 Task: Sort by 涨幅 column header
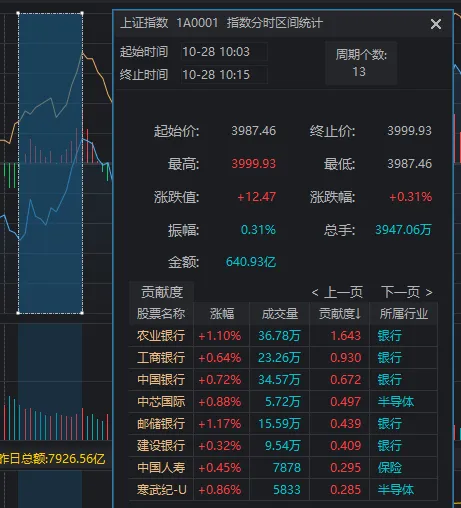[222, 314]
